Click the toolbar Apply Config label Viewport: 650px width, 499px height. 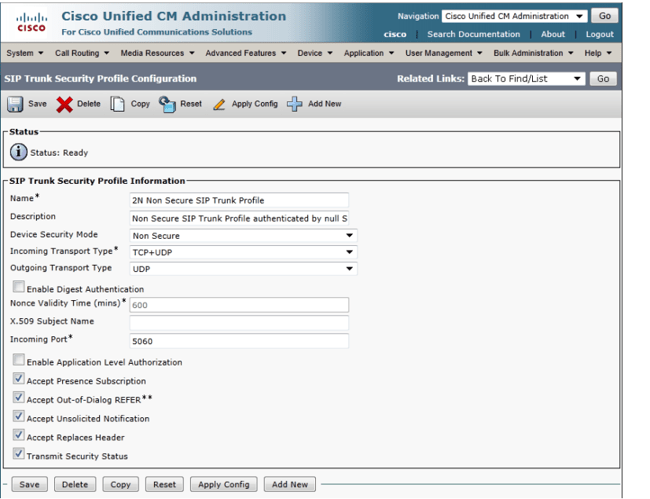pyautogui.click(x=255, y=104)
